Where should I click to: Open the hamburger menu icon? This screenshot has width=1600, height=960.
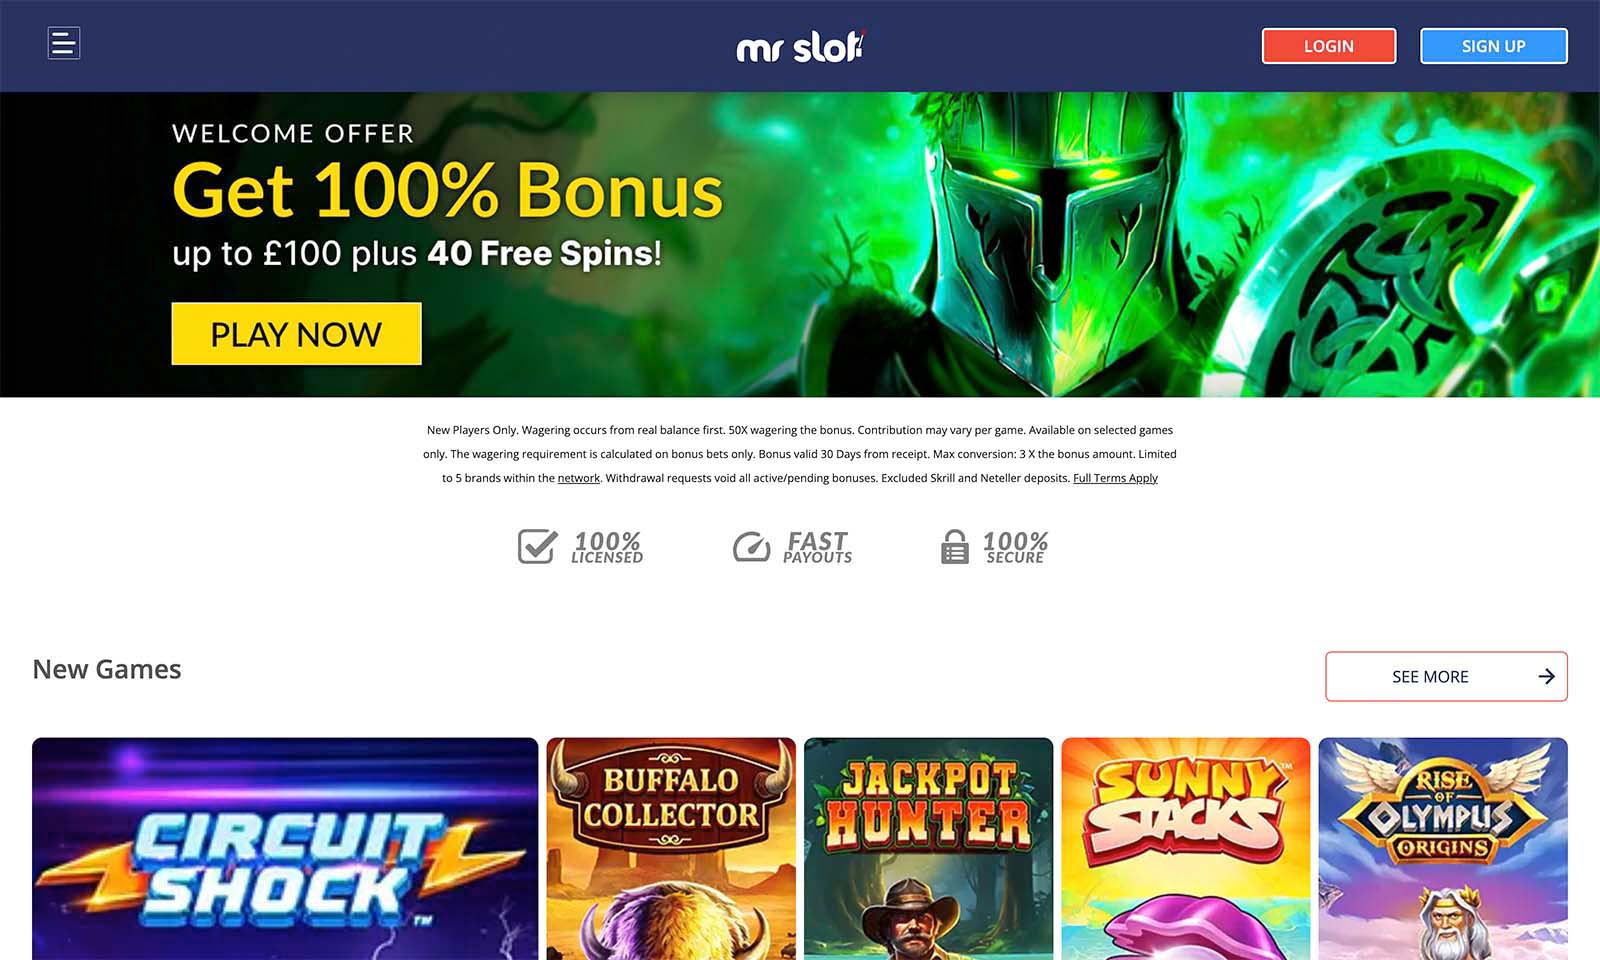64,43
